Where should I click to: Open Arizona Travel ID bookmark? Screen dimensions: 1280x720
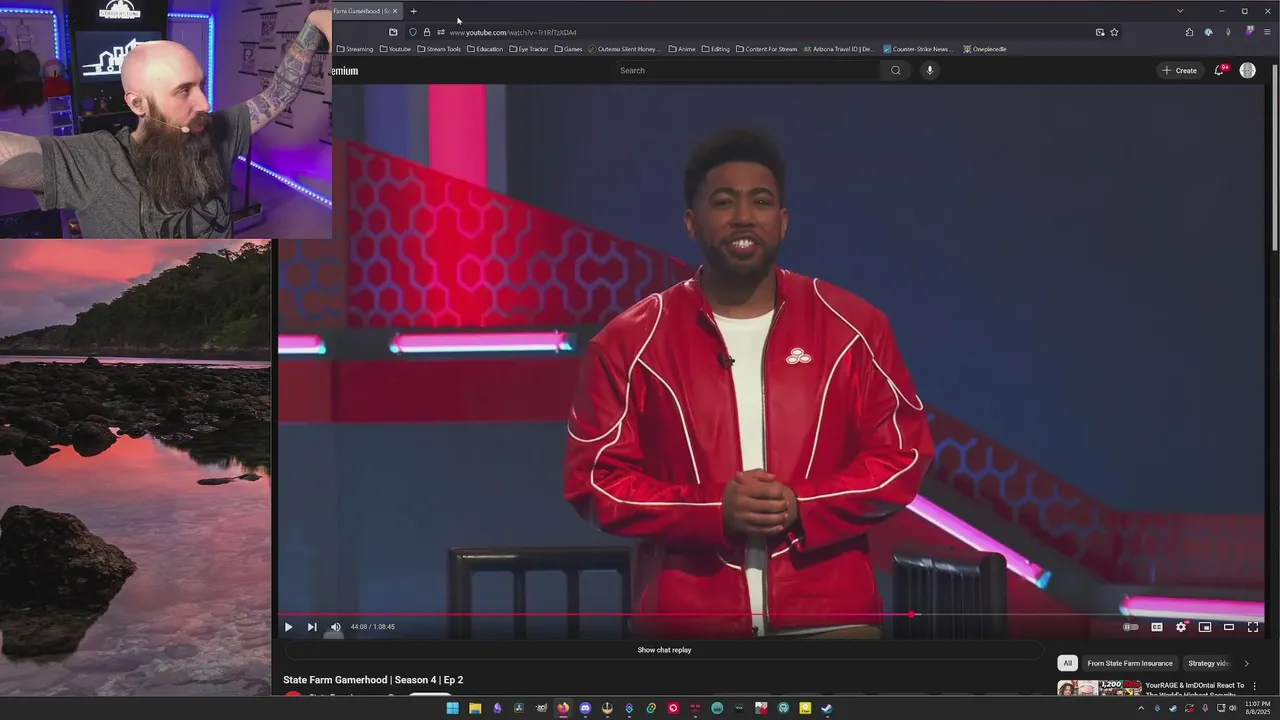coord(838,49)
